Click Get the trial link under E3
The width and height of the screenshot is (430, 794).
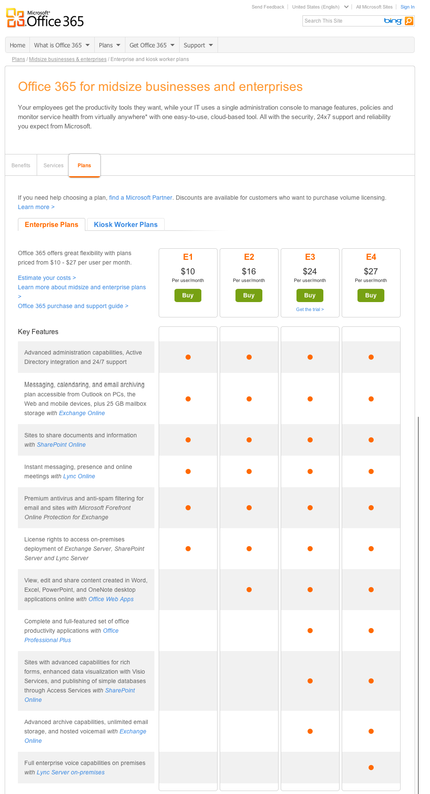[310, 309]
